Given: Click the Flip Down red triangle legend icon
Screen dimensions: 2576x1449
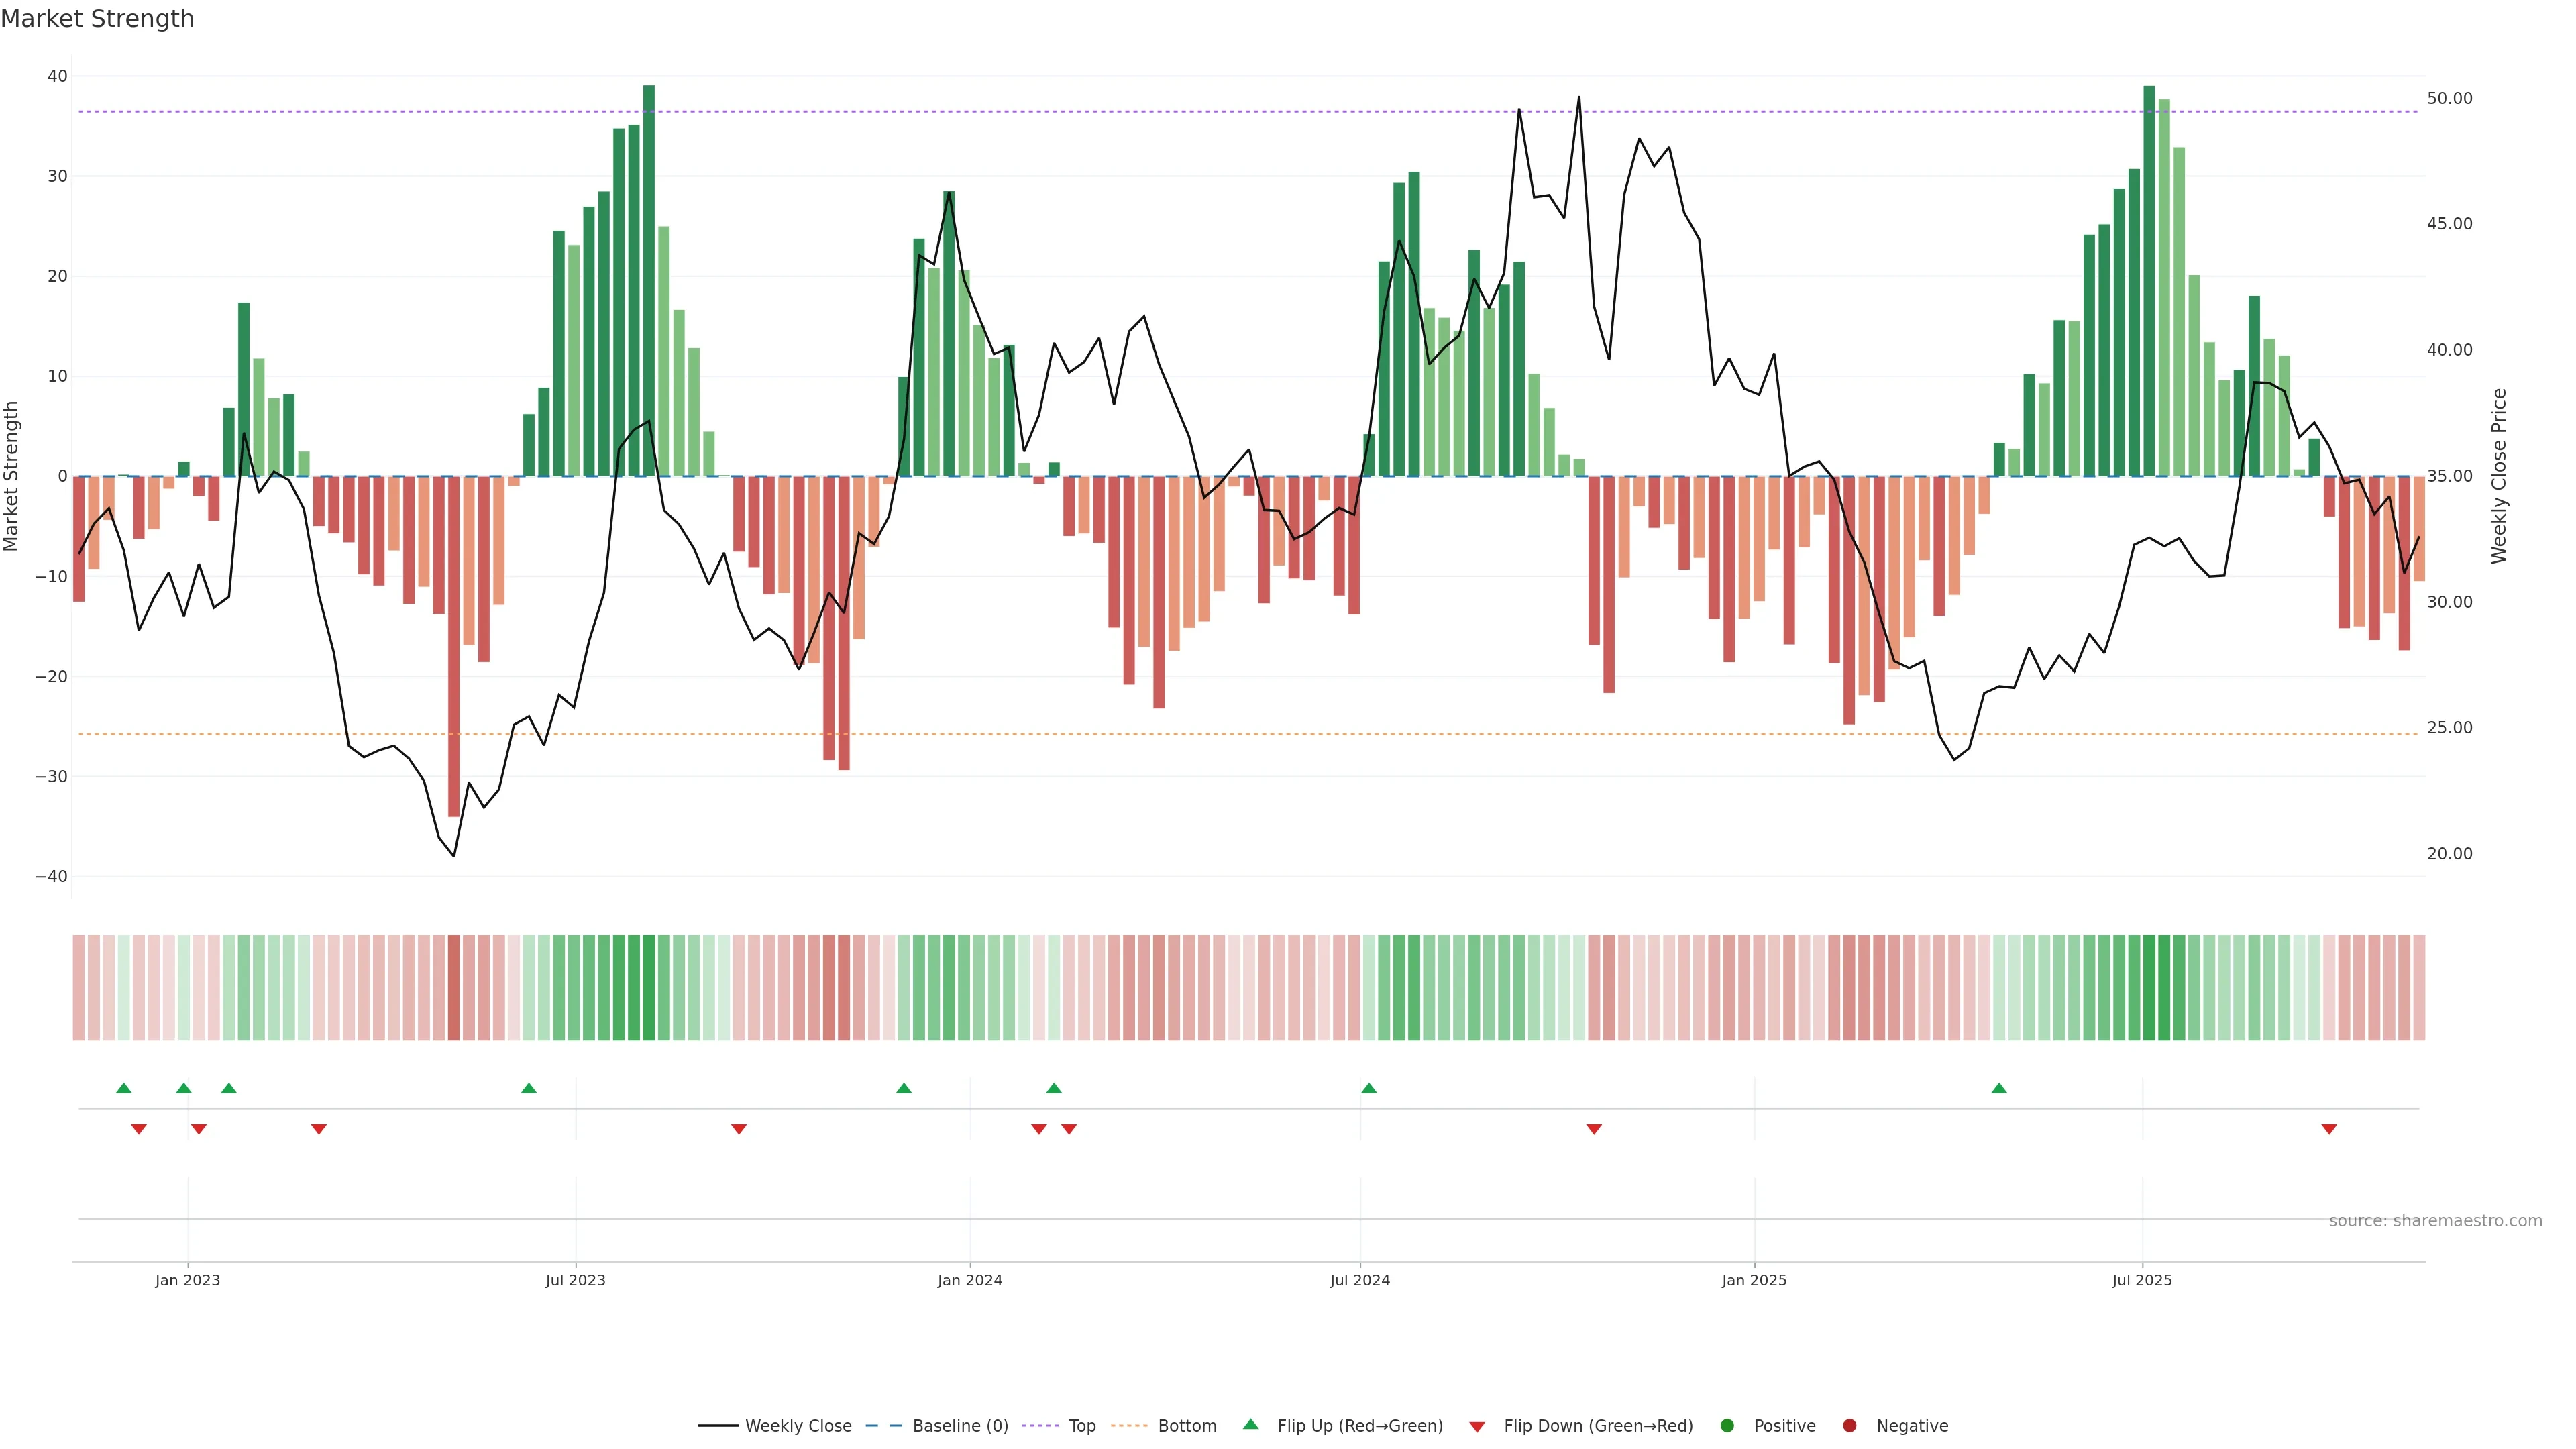Looking at the screenshot, I should pyautogui.click(x=1477, y=1427).
